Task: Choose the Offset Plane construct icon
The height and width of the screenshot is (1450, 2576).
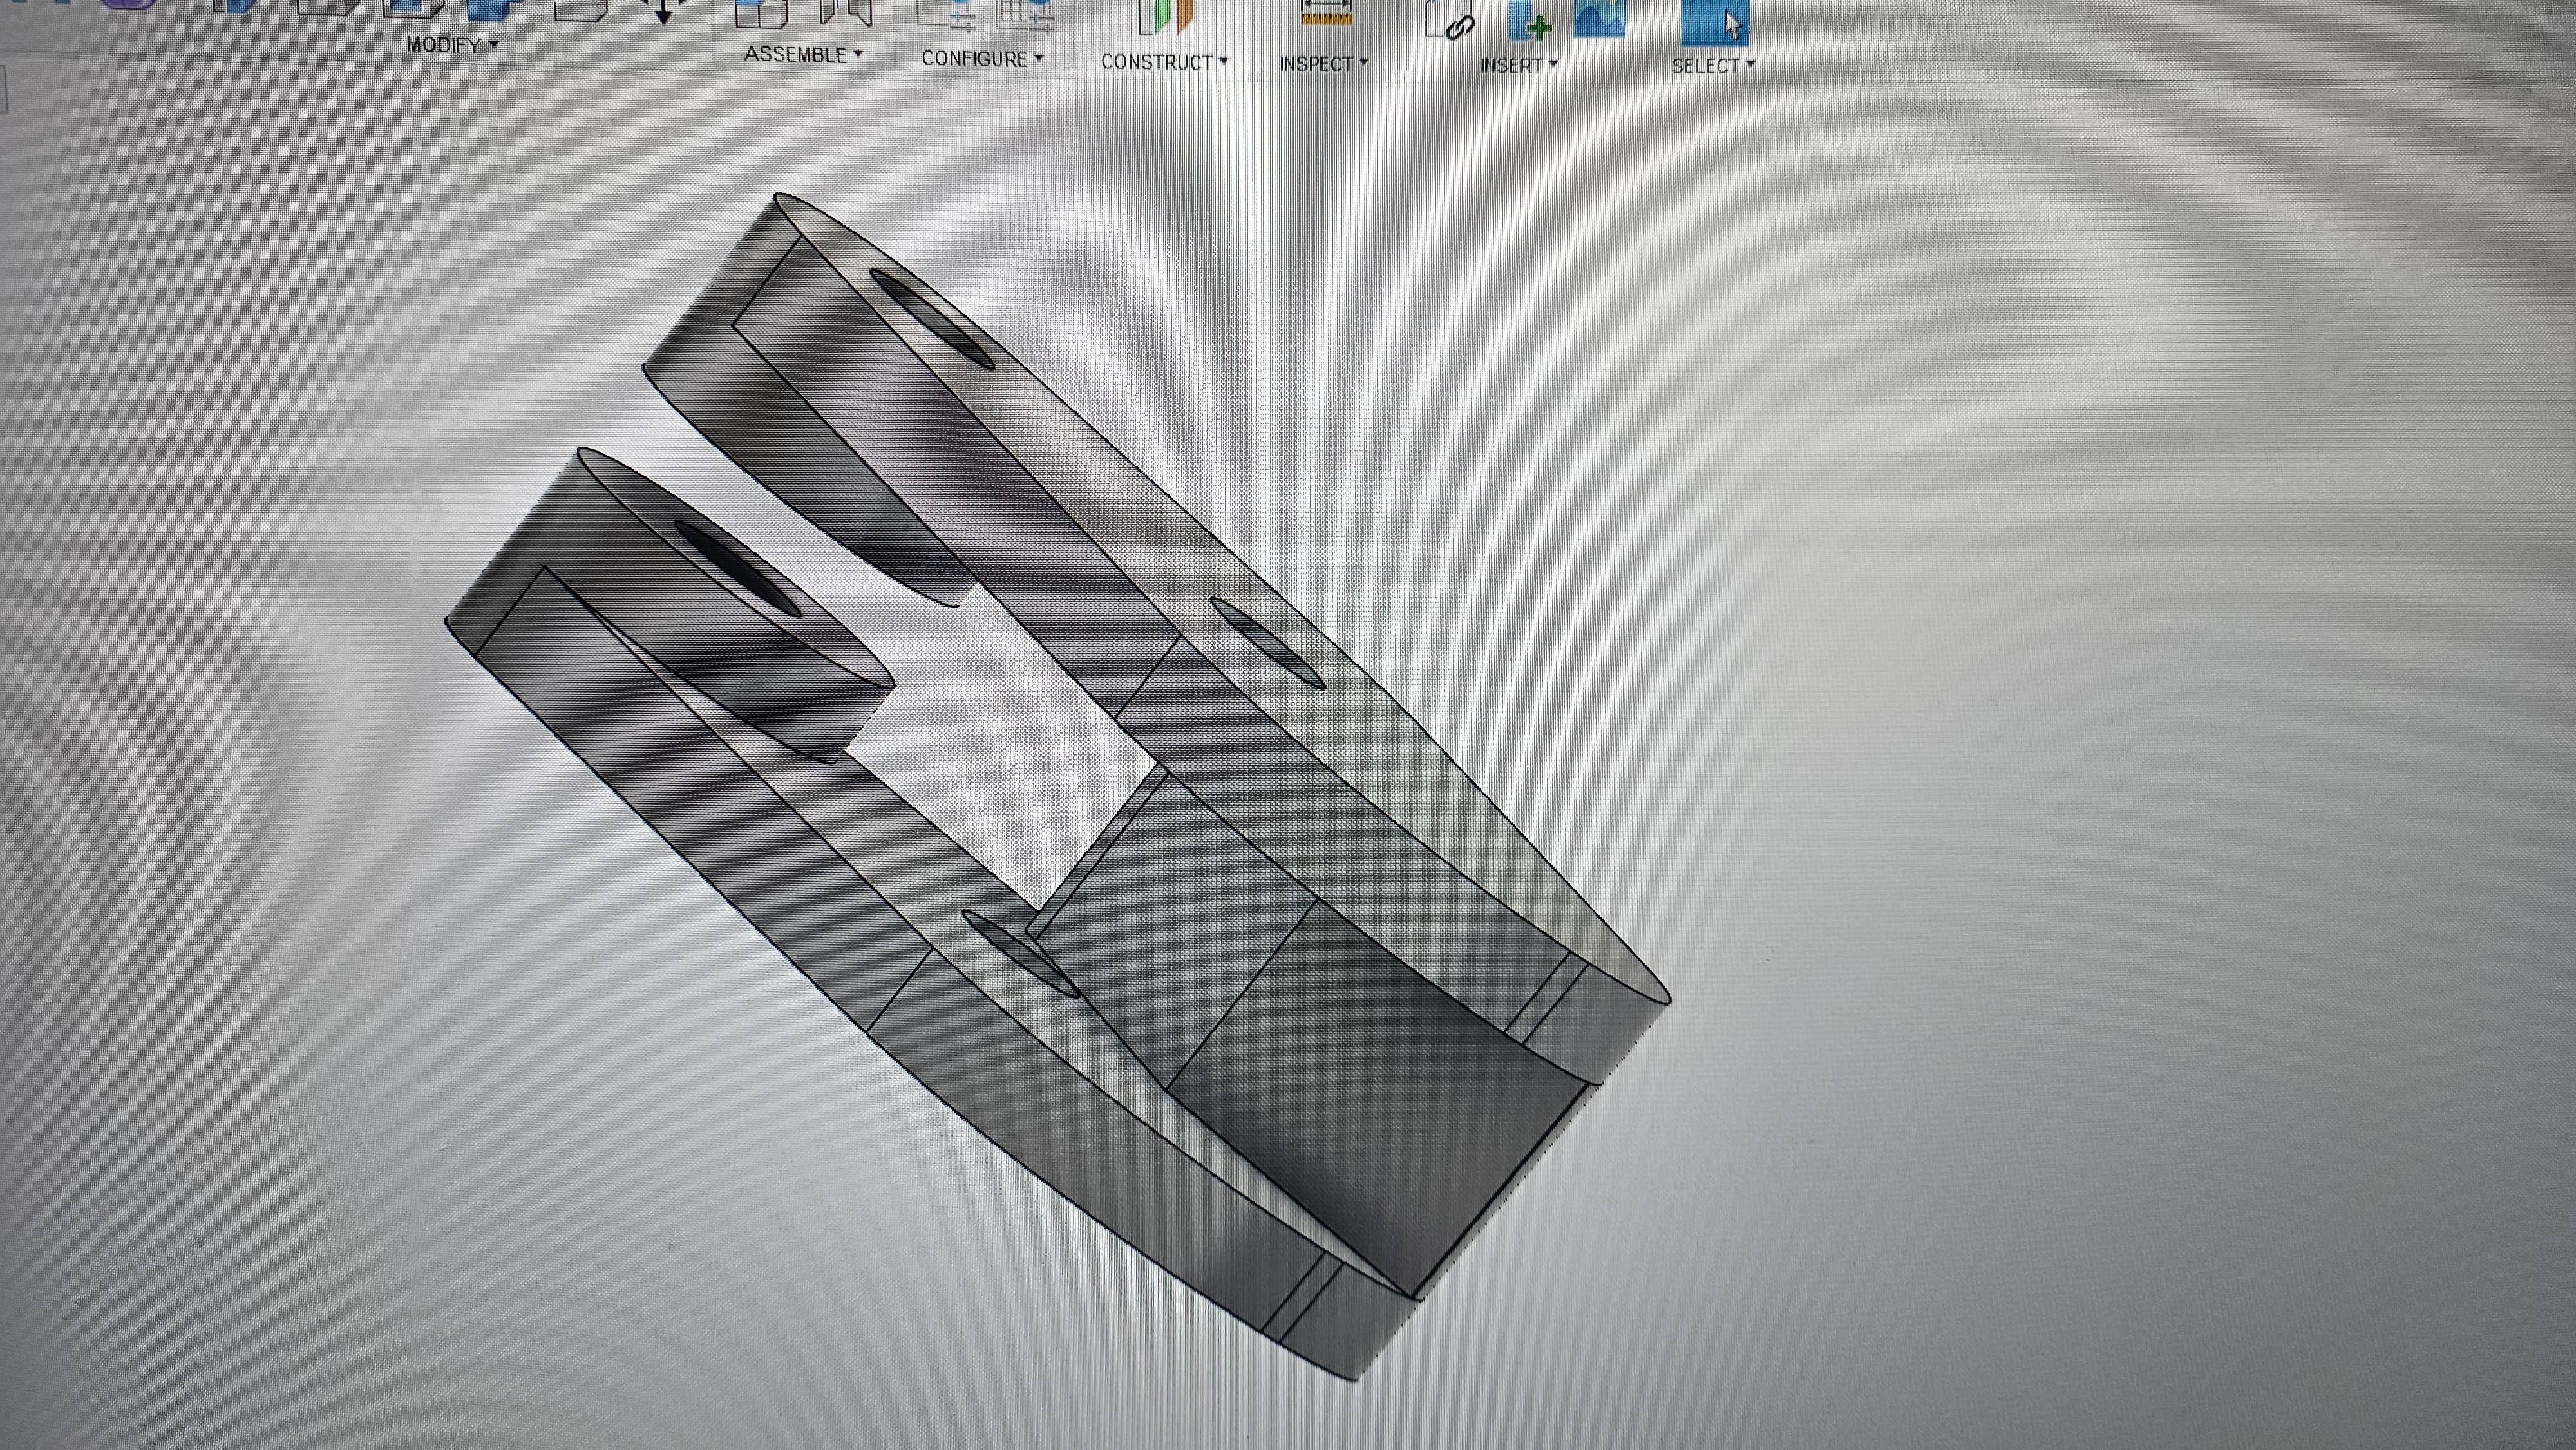Action: (1165, 14)
